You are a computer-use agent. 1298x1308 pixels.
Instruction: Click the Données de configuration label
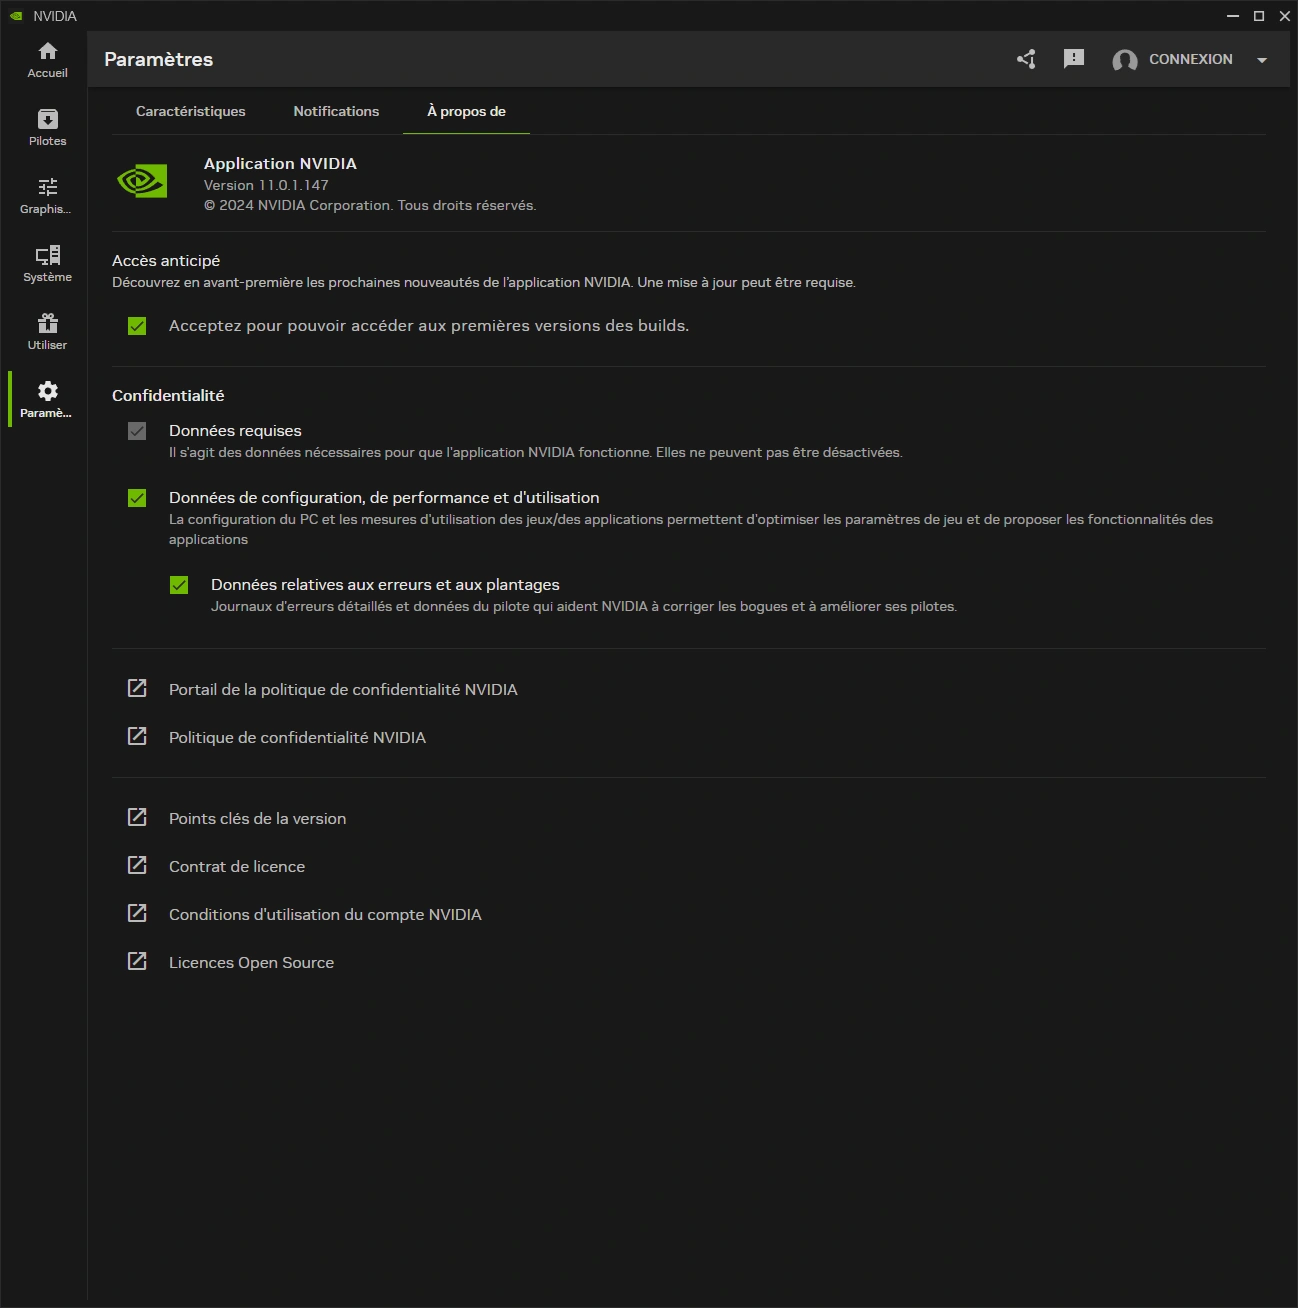click(x=384, y=497)
